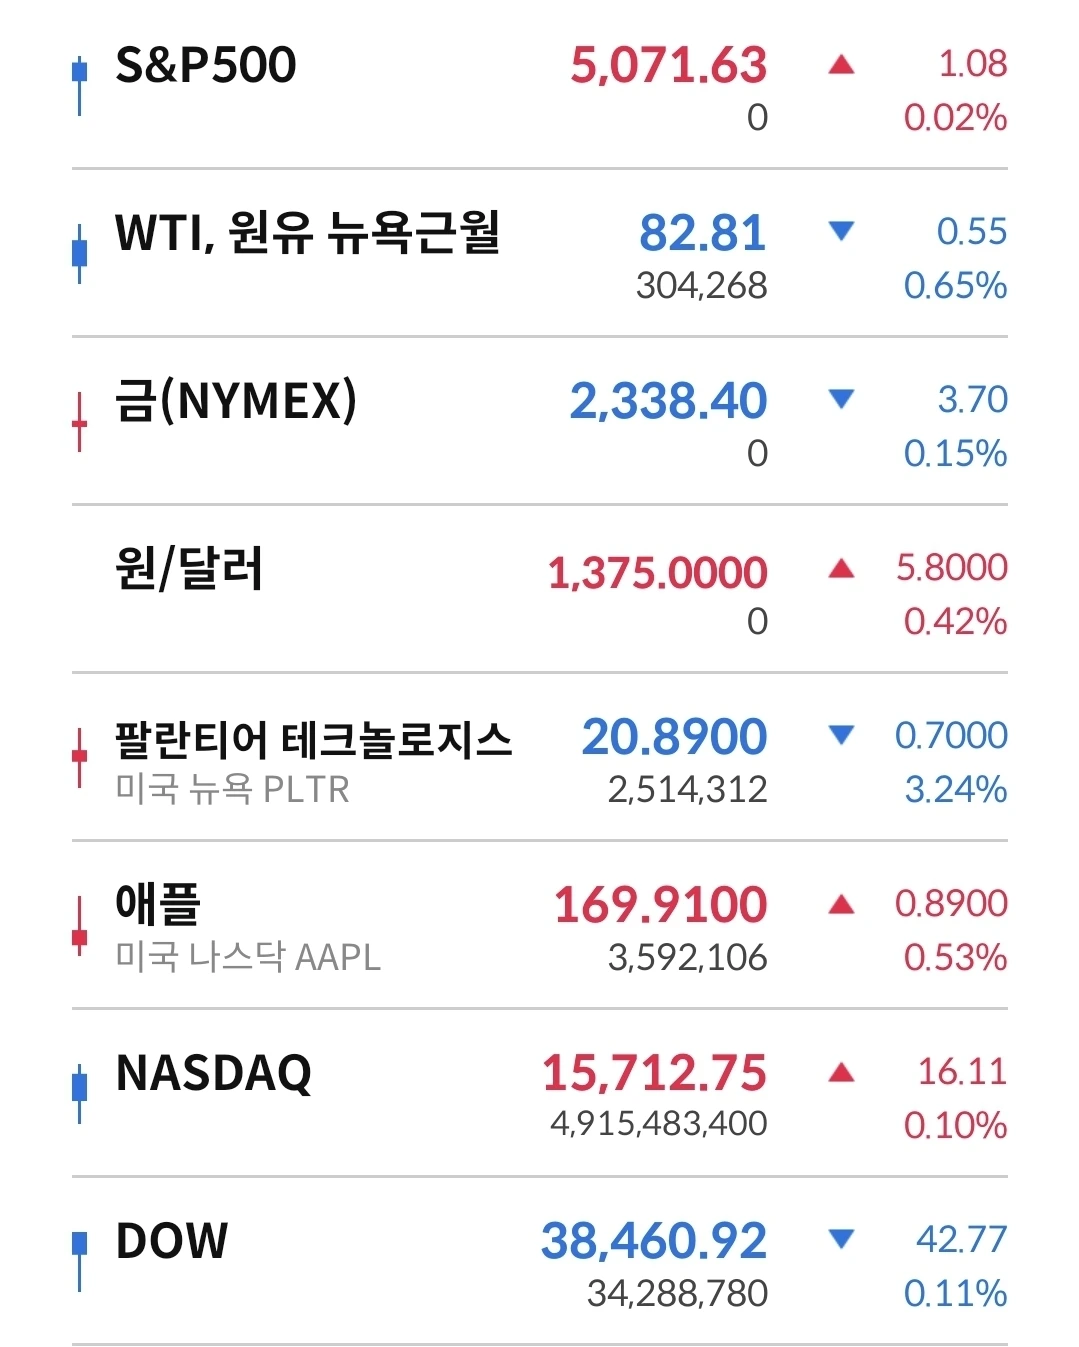Click the NASDAQ candlestick icon

click(x=79, y=1092)
